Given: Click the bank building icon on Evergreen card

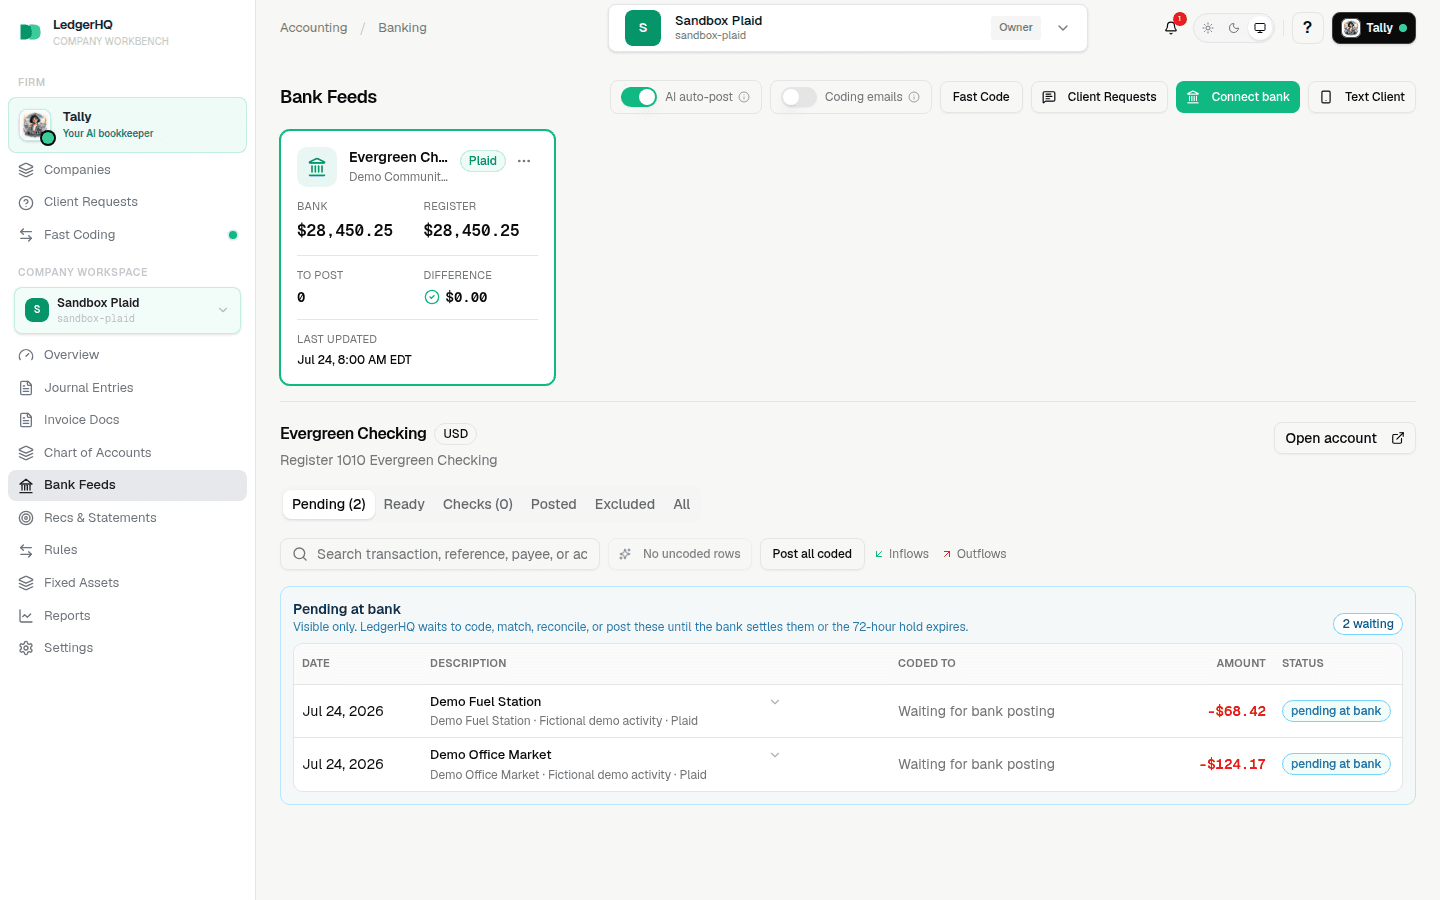Looking at the screenshot, I should point(317,167).
